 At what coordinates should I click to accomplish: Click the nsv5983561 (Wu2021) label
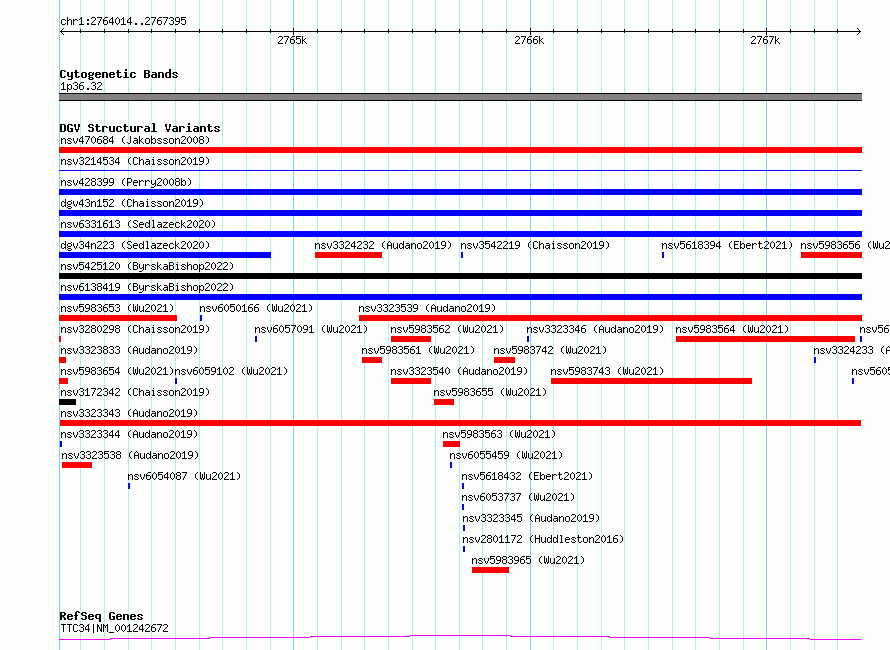pyautogui.click(x=418, y=350)
